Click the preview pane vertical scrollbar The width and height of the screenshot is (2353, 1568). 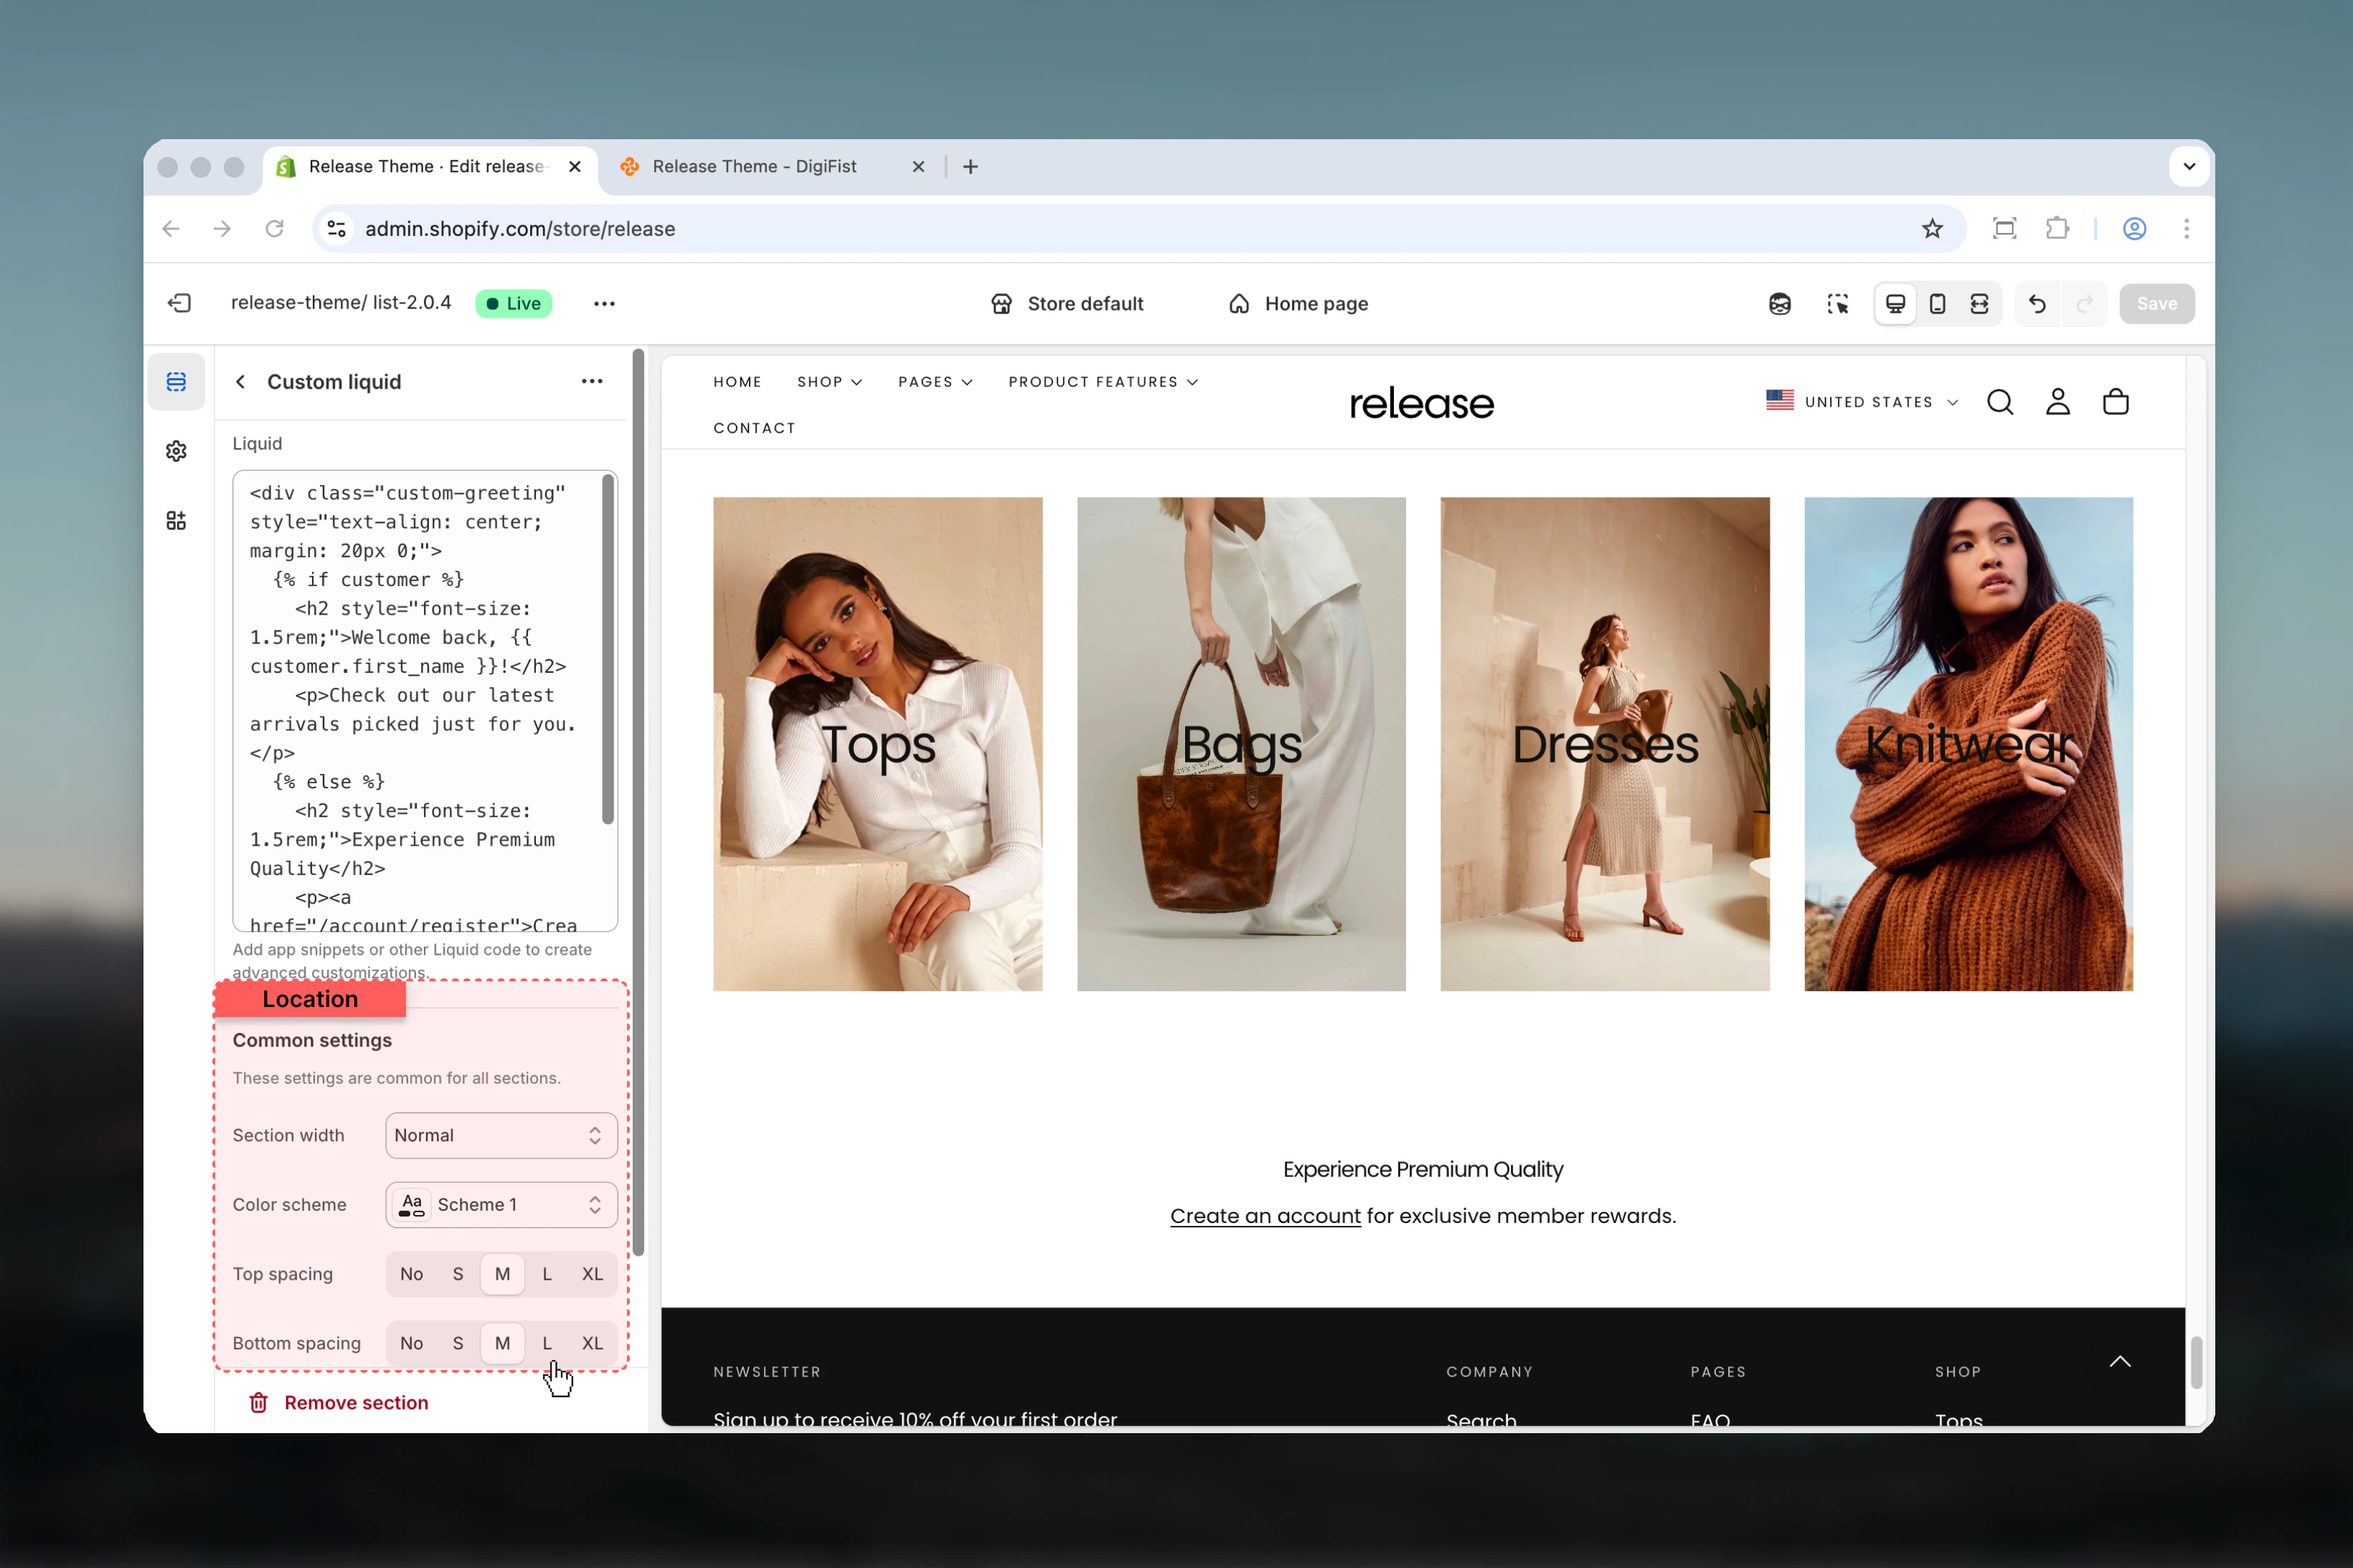pyautogui.click(x=2196, y=1362)
